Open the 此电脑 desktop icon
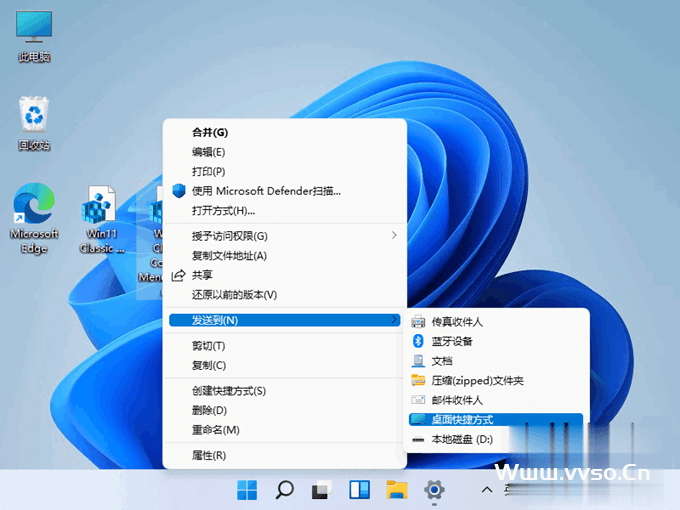The image size is (680, 510). click(x=34, y=36)
